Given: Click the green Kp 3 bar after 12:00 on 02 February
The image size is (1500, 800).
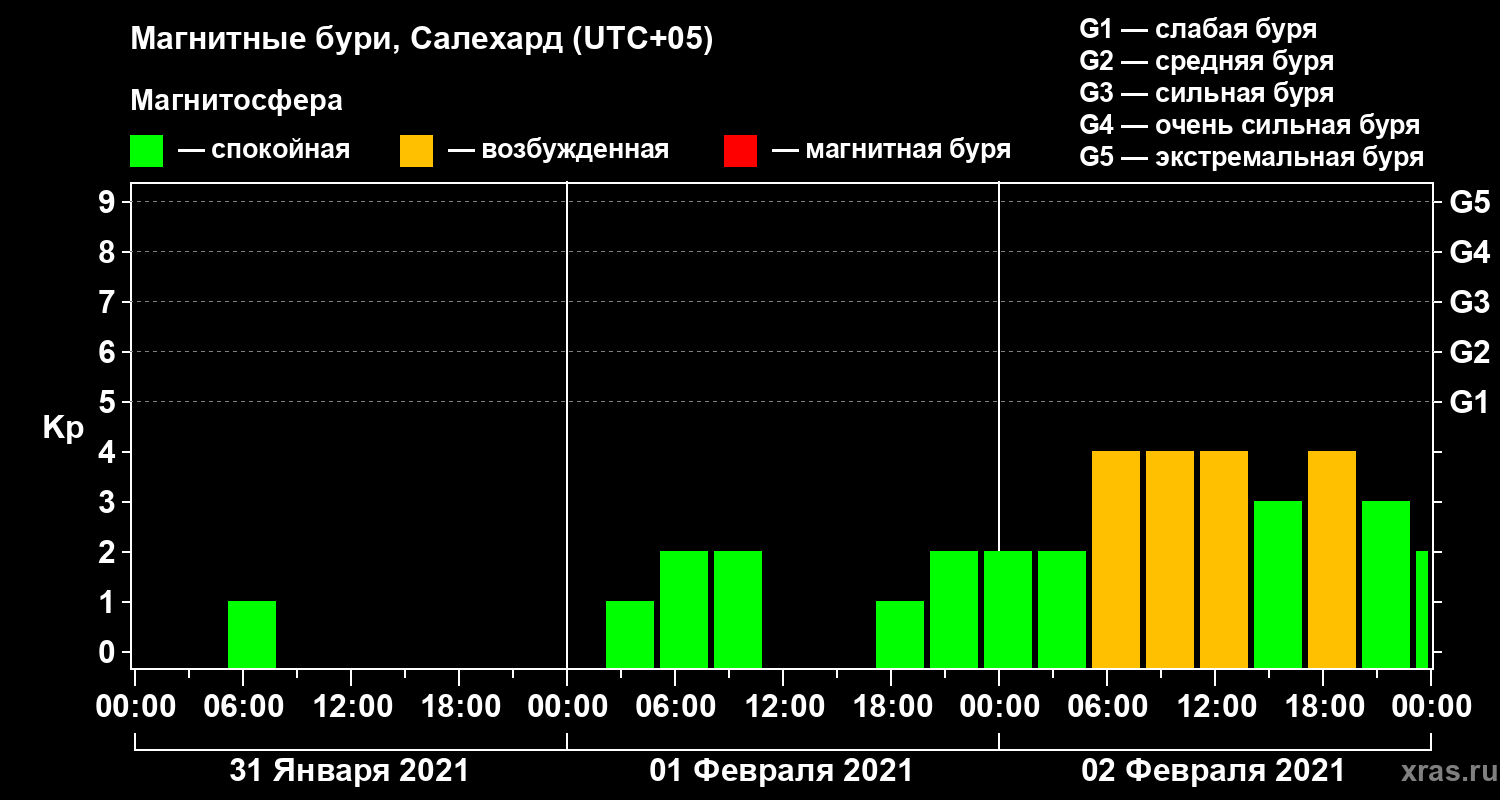Looking at the screenshot, I should (1278, 584).
